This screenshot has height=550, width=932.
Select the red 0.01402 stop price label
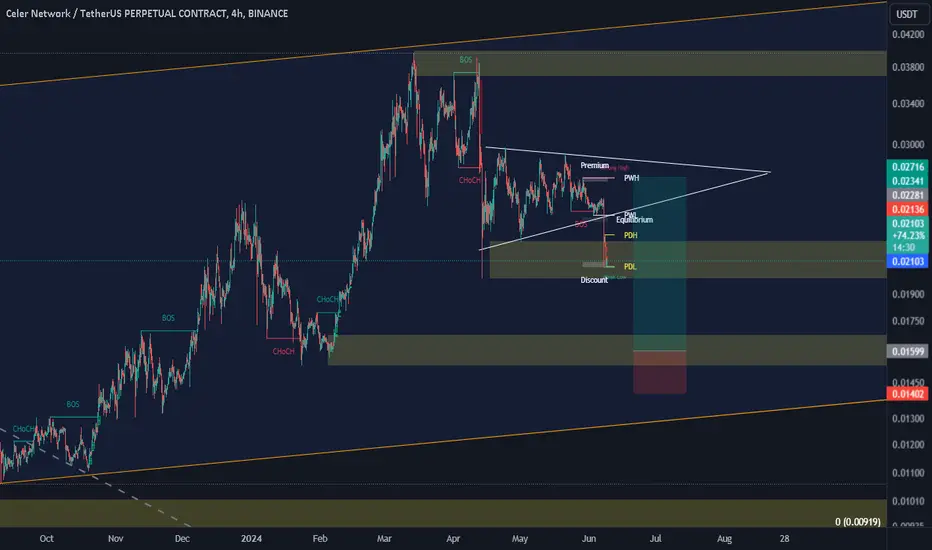click(x=908, y=394)
